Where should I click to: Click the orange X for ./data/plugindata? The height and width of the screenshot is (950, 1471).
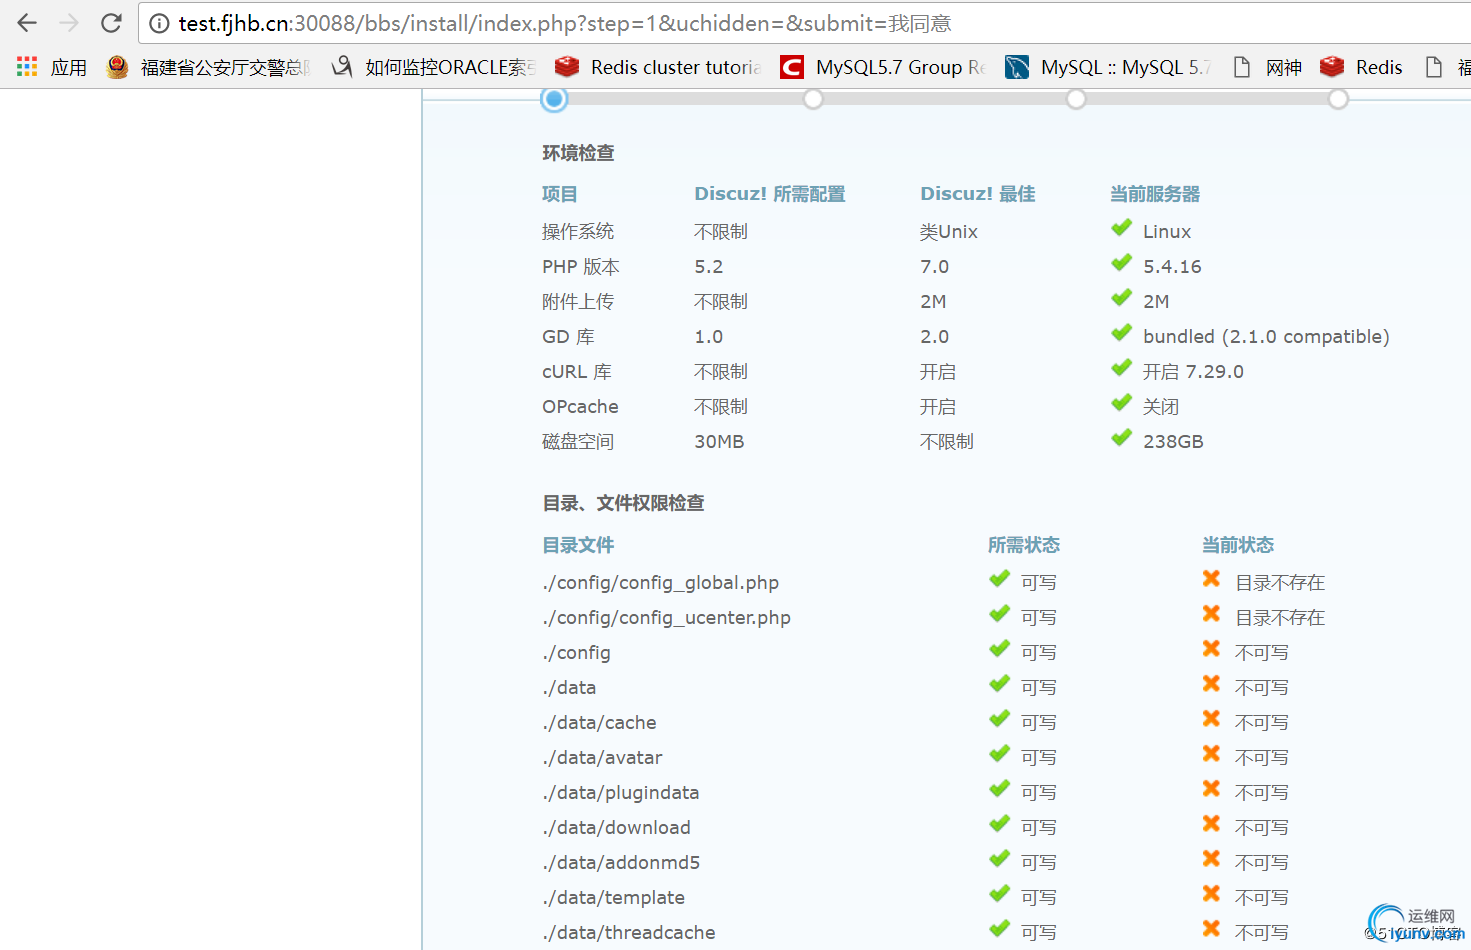(x=1211, y=789)
